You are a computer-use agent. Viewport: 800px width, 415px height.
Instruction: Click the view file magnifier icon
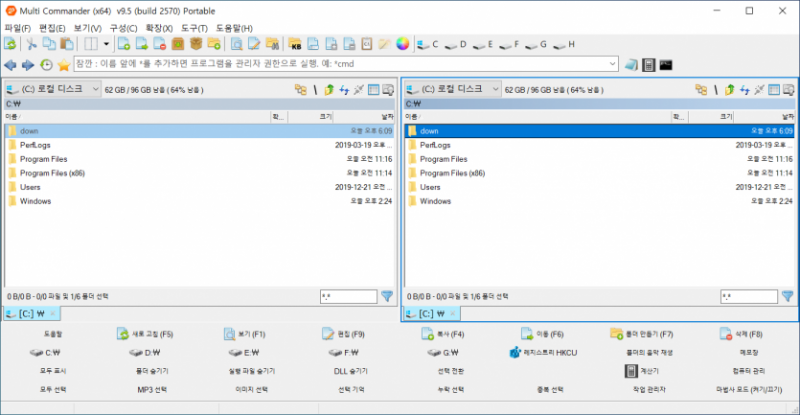pos(236,44)
